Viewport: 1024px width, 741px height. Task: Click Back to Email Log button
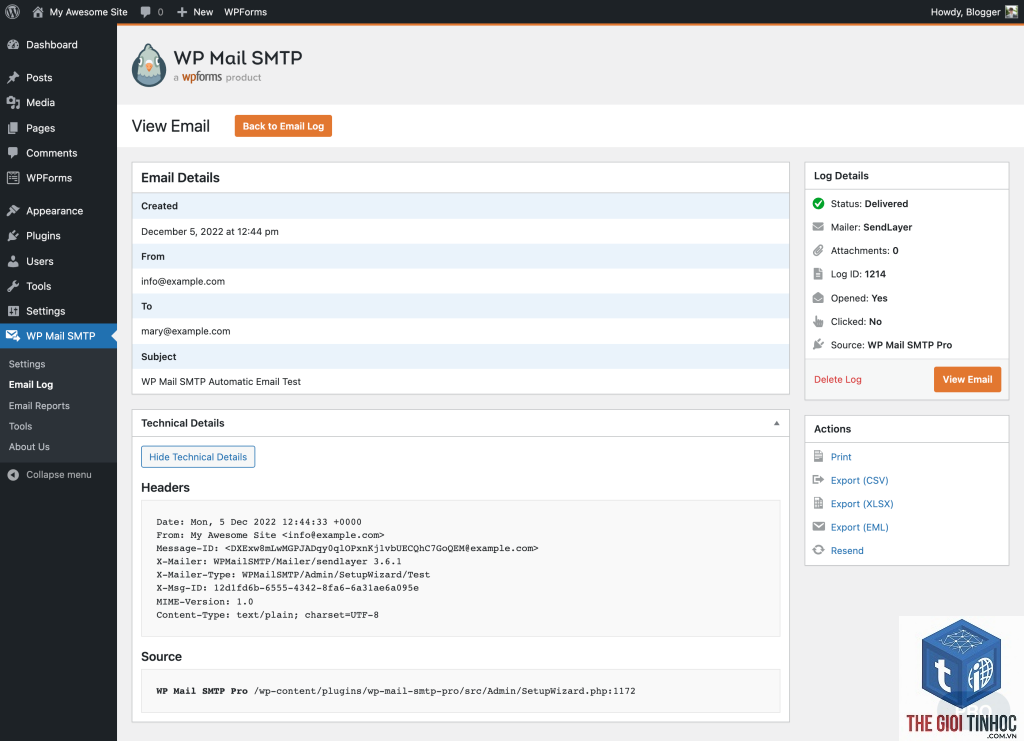(x=283, y=126)
